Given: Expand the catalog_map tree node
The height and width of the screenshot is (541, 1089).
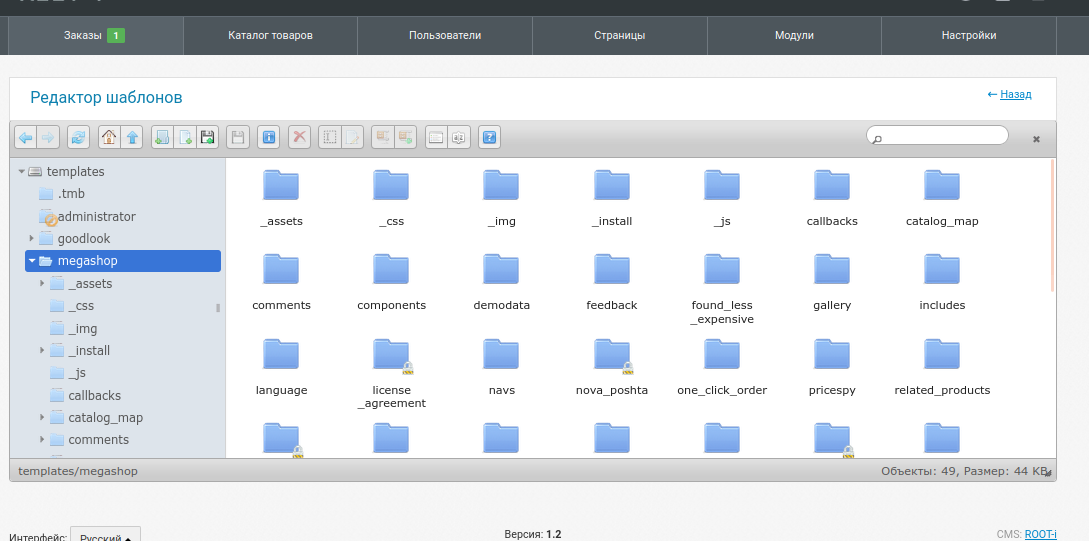Looking at the screenshot, I should pyautogui.click(x=42, y=417).
